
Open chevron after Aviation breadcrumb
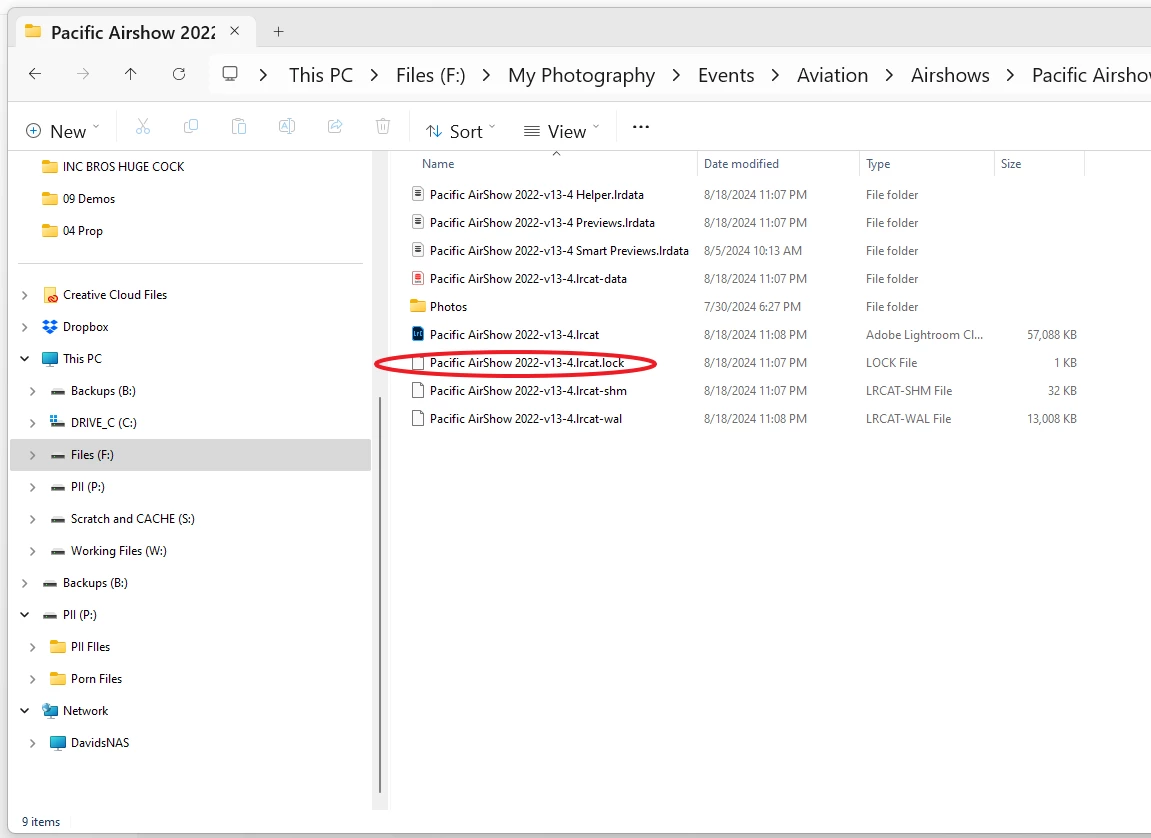tap(889, 75)
